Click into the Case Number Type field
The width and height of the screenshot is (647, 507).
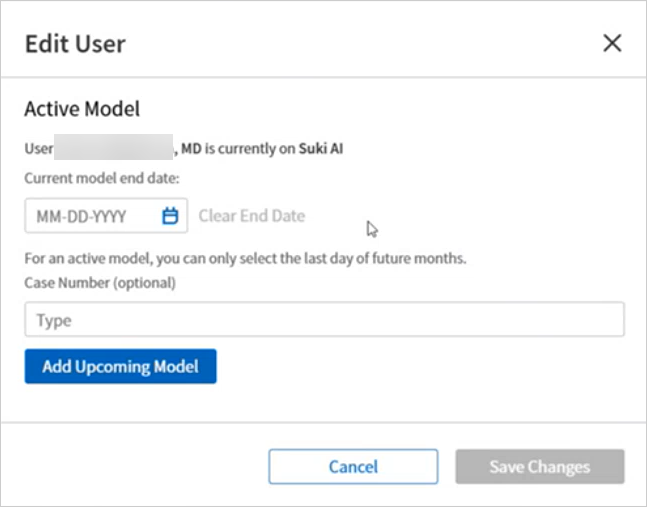(x=324, y=320)
